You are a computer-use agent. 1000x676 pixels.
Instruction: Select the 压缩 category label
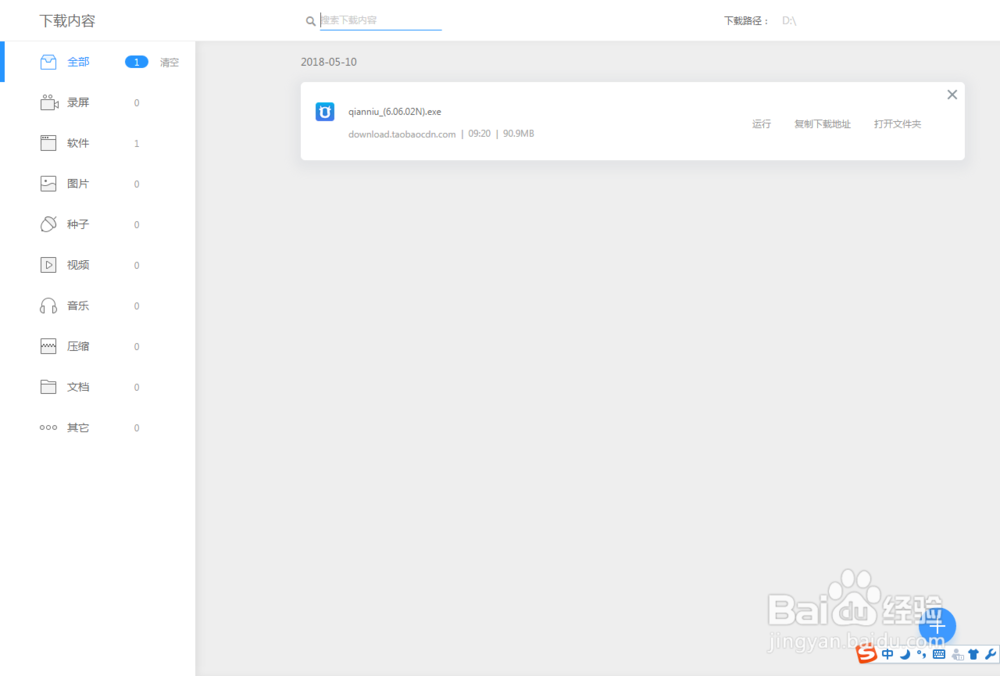pos(78,346)
